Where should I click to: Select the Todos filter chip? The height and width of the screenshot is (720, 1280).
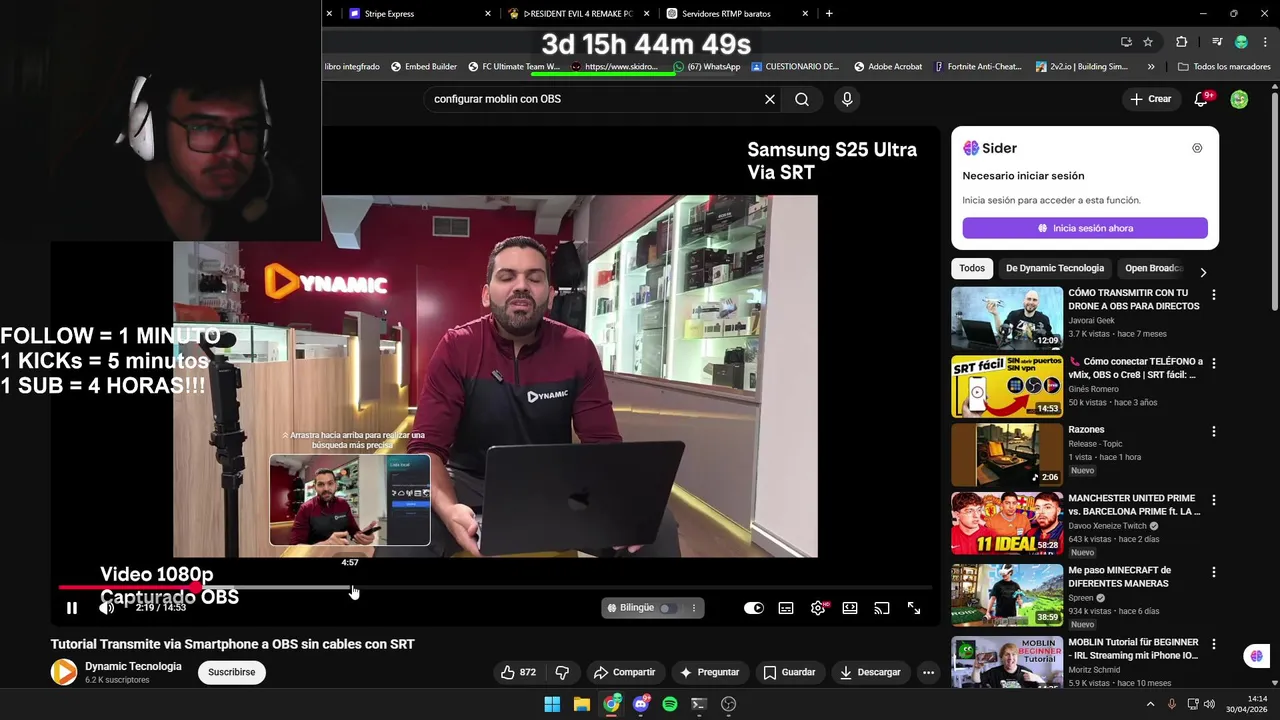[972, 268]
